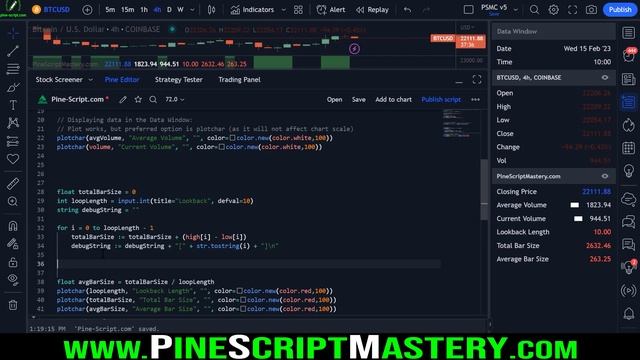Switch to the Pine Editor tab
Viewport: 640px width, 360px height.
click(122, 80)
